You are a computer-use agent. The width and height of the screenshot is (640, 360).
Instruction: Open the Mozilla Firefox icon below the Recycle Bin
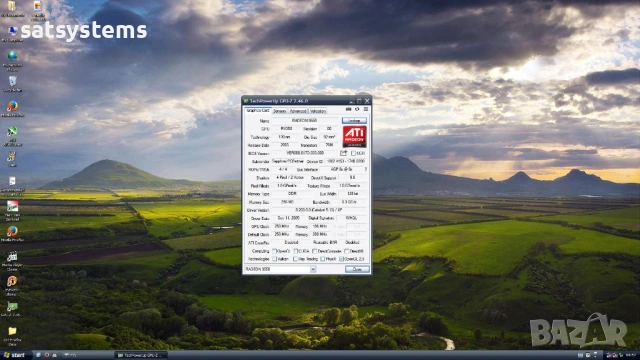12,106
